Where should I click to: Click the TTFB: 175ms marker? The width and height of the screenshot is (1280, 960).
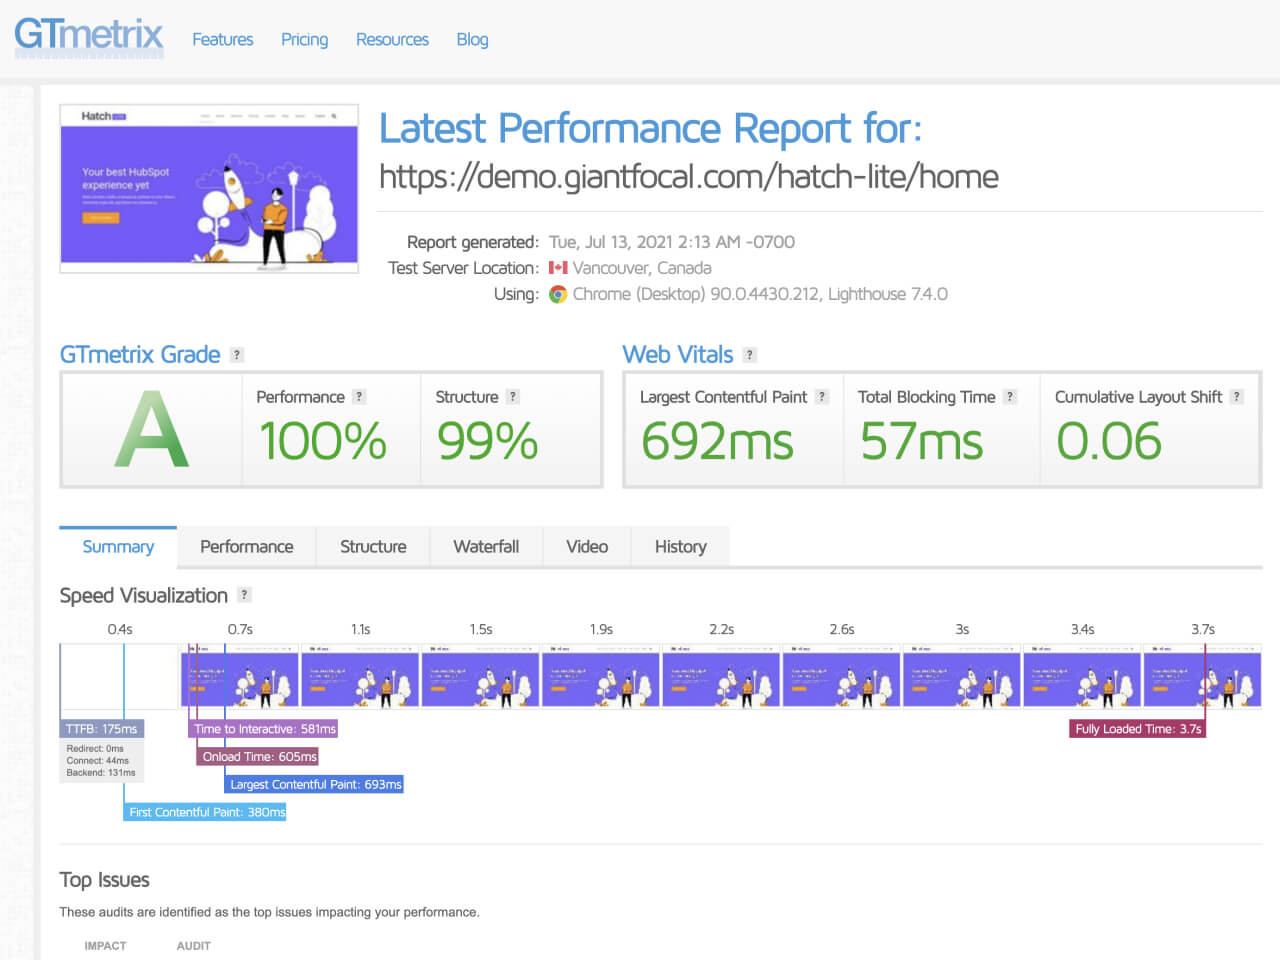[101, 729]
